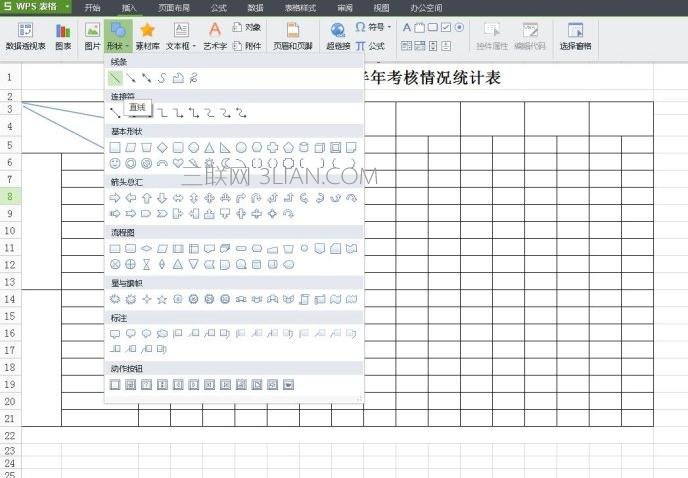The height and width of the screenshot is (478, 688).
Task: Insert the oval callout shape
Action: point(147,334)
